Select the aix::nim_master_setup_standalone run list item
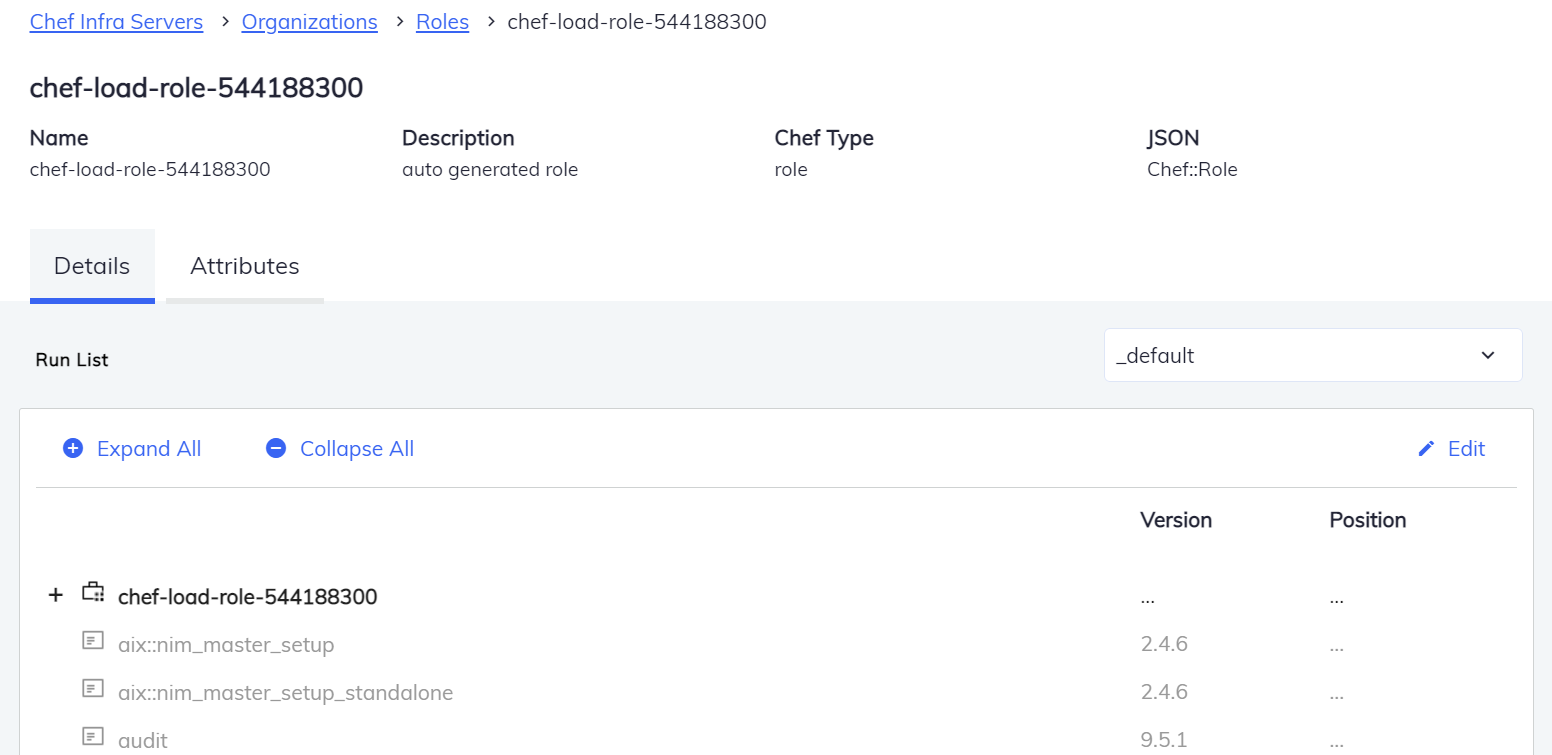 point(285,693)
